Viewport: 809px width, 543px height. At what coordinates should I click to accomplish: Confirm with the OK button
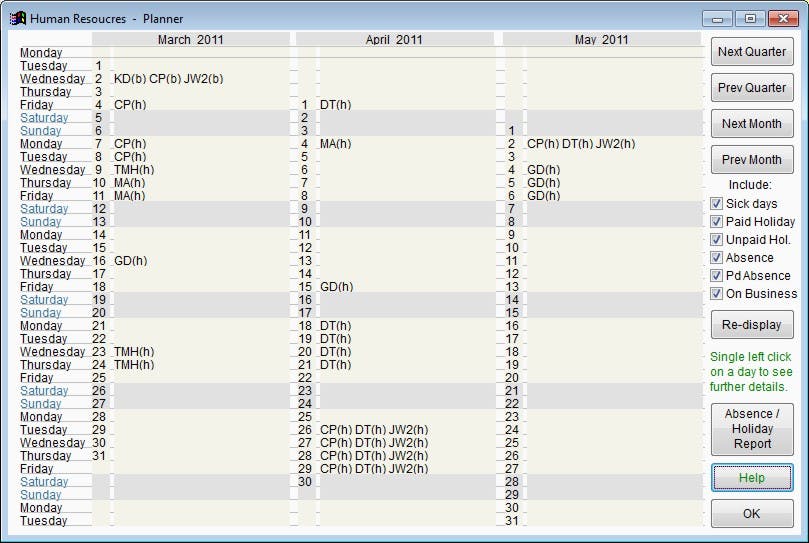coord(752,514)
